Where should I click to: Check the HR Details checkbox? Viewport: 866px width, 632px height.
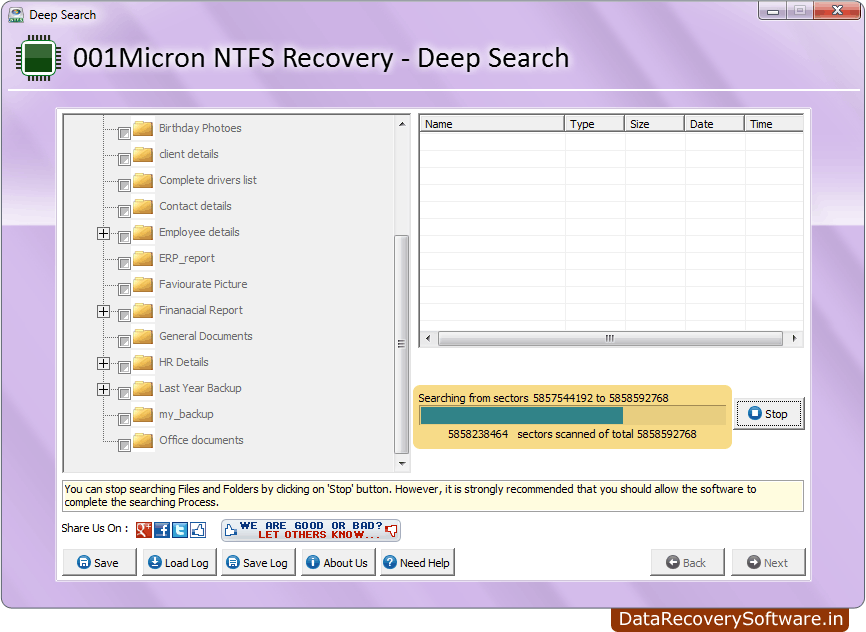pos(124,367)
